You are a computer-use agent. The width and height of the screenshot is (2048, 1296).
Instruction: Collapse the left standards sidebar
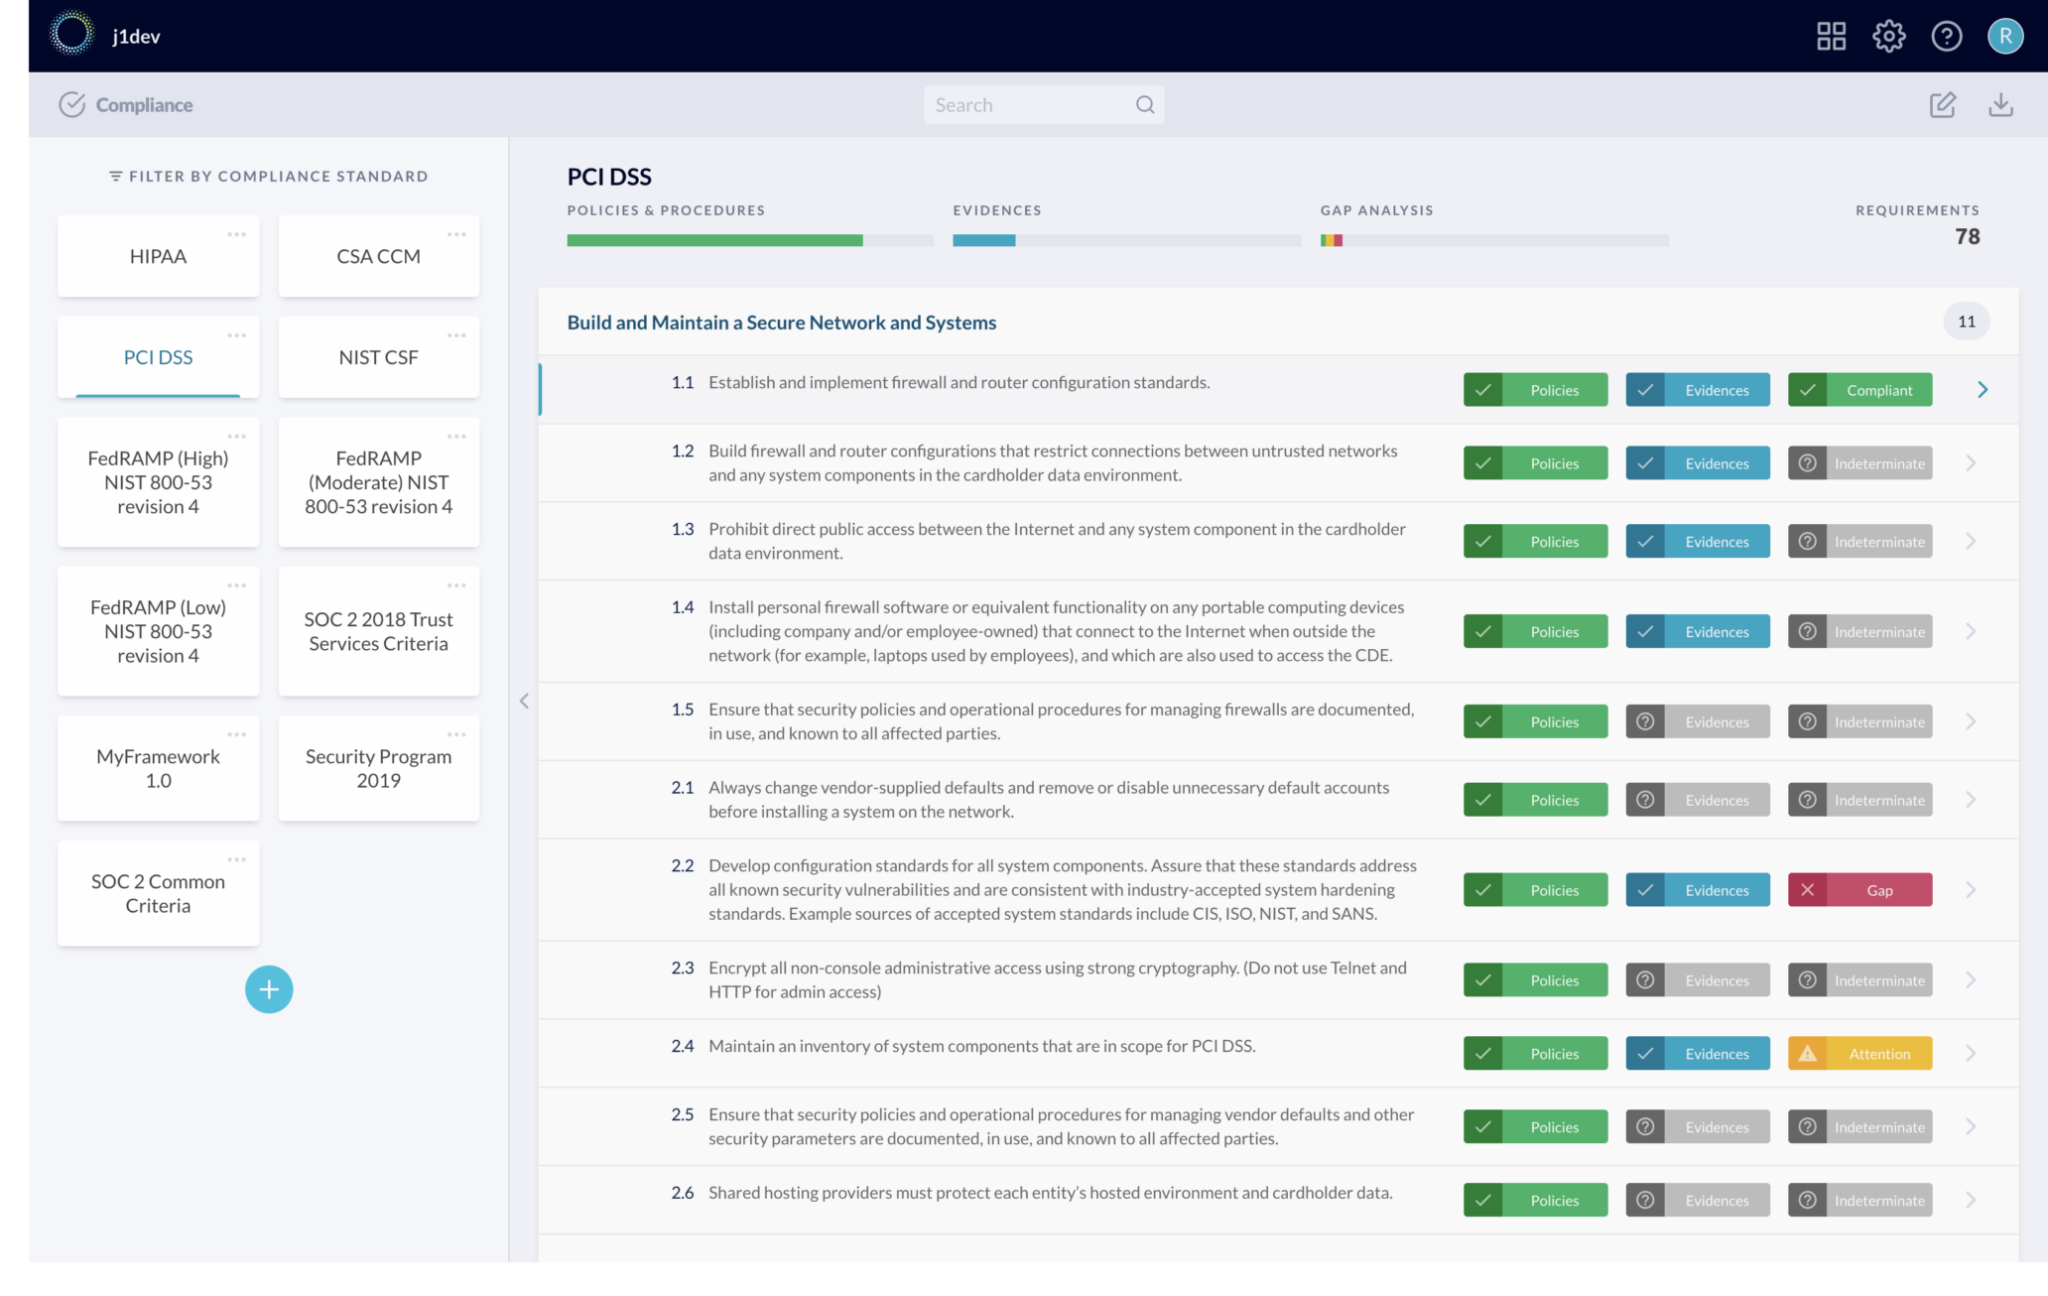coord(524,701)
